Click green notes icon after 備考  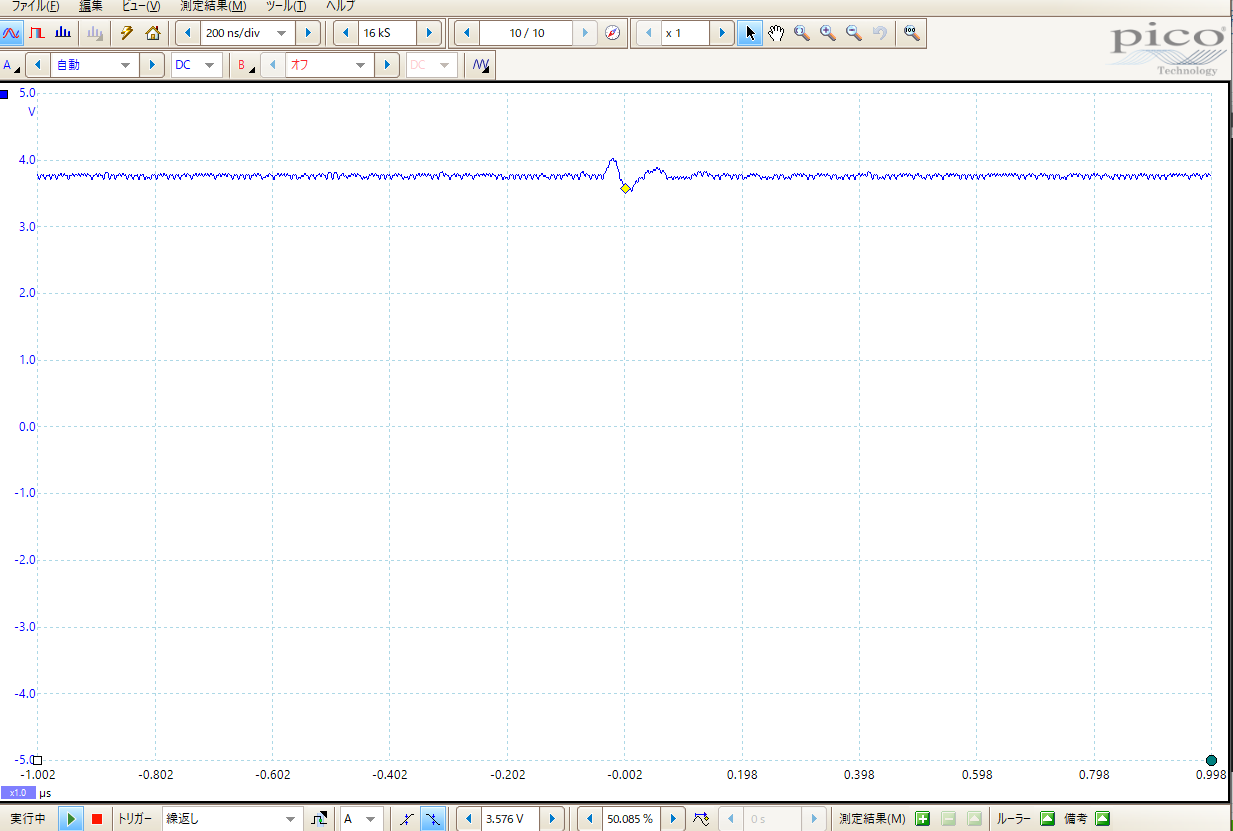(1103, 818)
